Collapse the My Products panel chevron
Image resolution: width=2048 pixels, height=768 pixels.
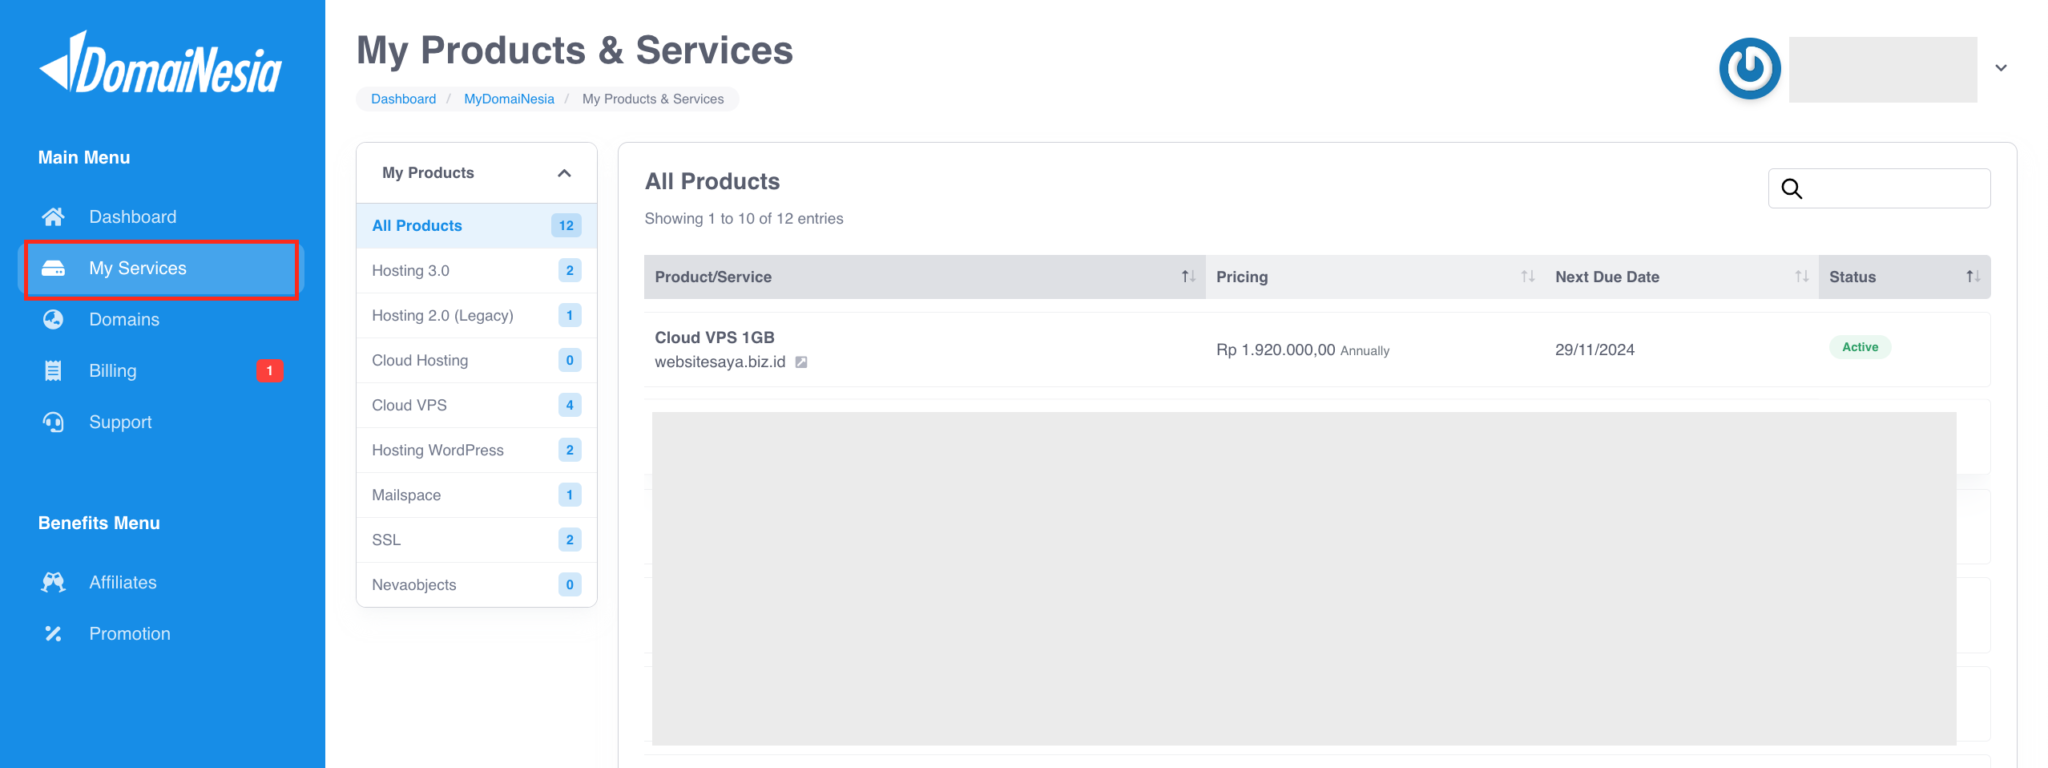click(x=564, y=173)
